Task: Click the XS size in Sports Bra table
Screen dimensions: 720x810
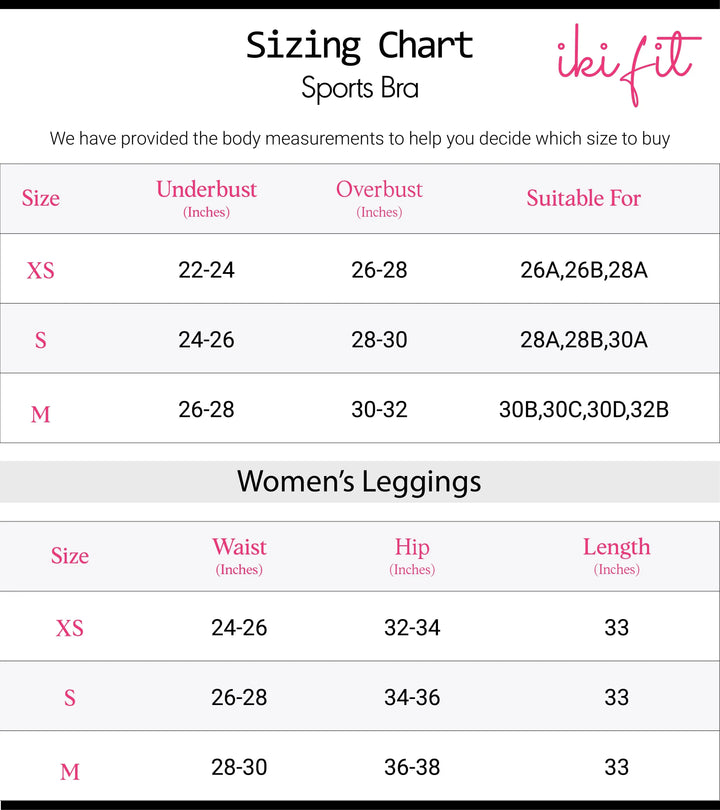Action: coord(41,270)
